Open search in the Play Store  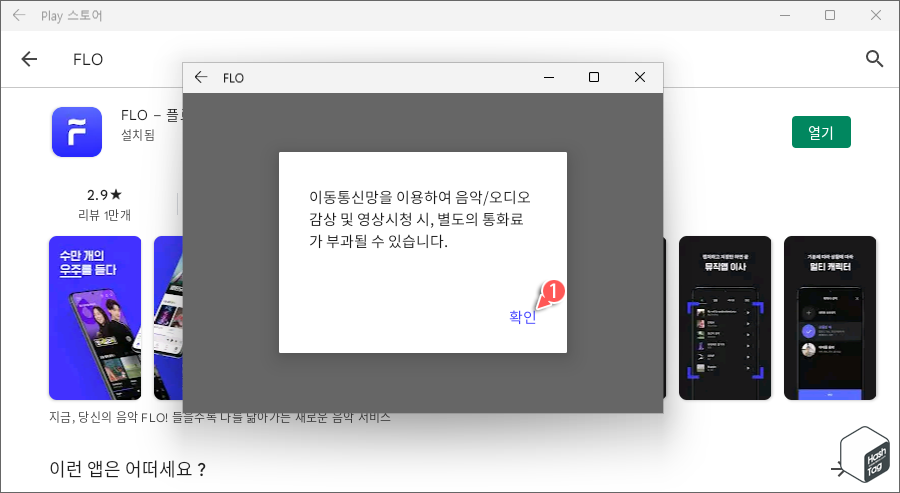(x=874, y=59)
